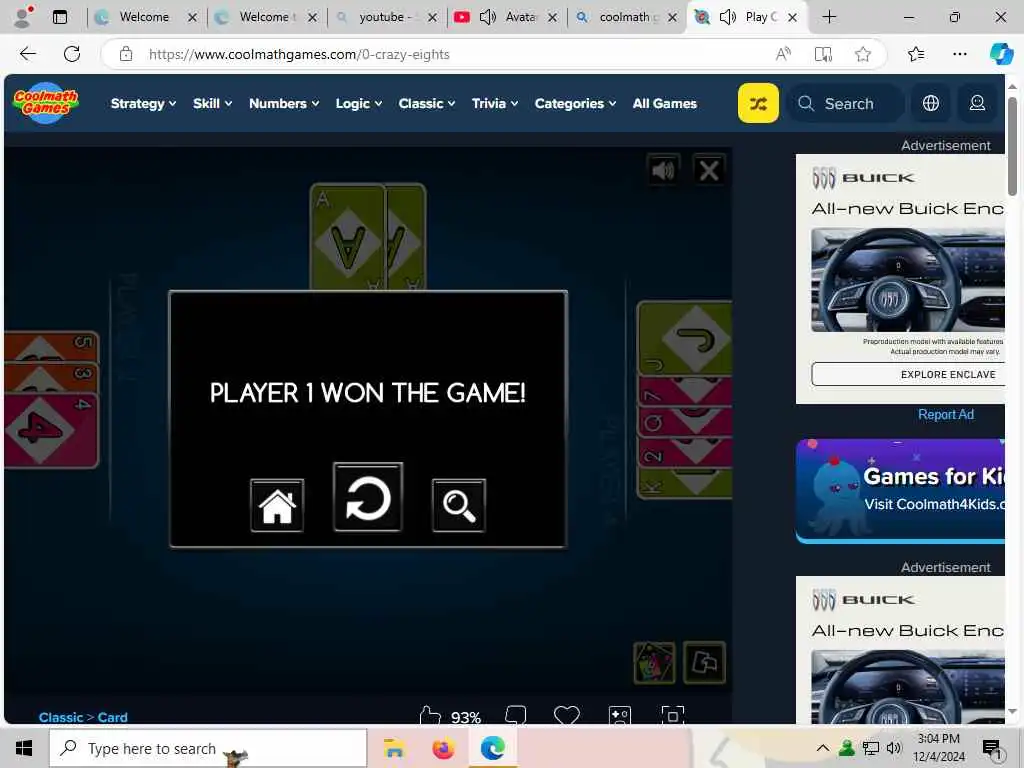Screen dimensions: 1024x768
Task: Enter fullscreen mode for the game
Action: 673,715
